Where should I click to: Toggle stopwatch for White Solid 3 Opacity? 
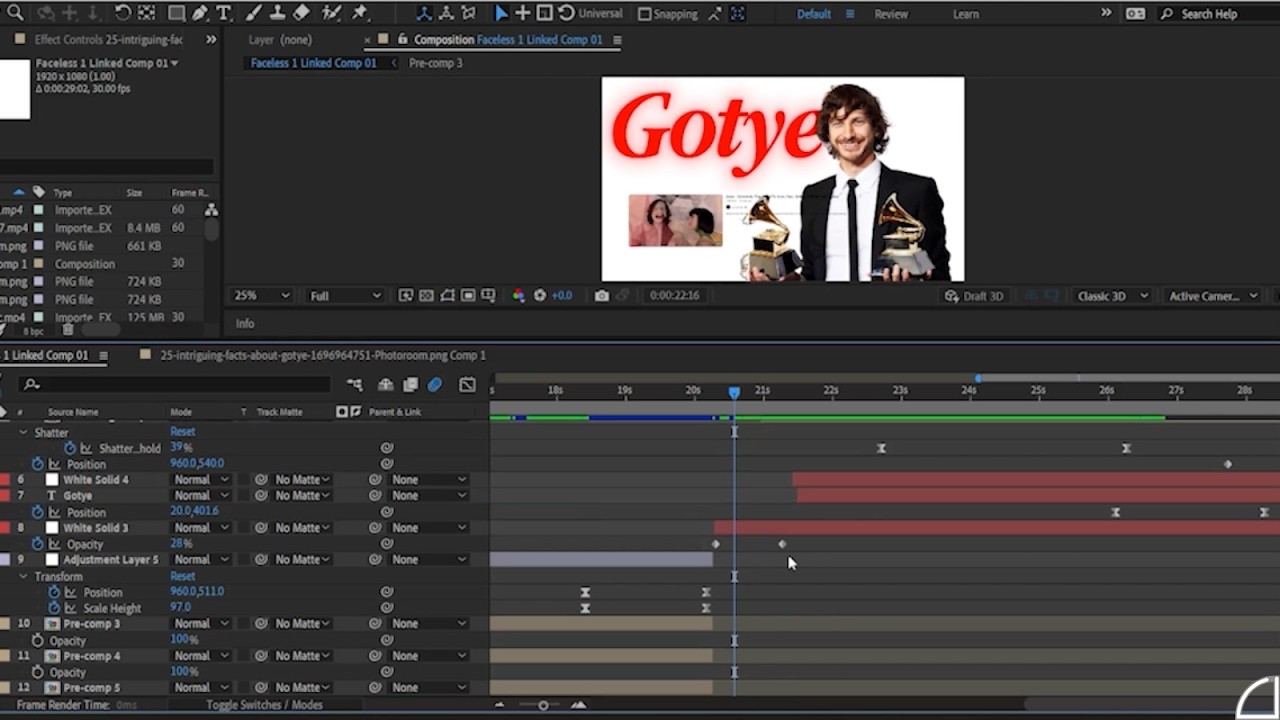pyautogui.click(x=38, y=544)
